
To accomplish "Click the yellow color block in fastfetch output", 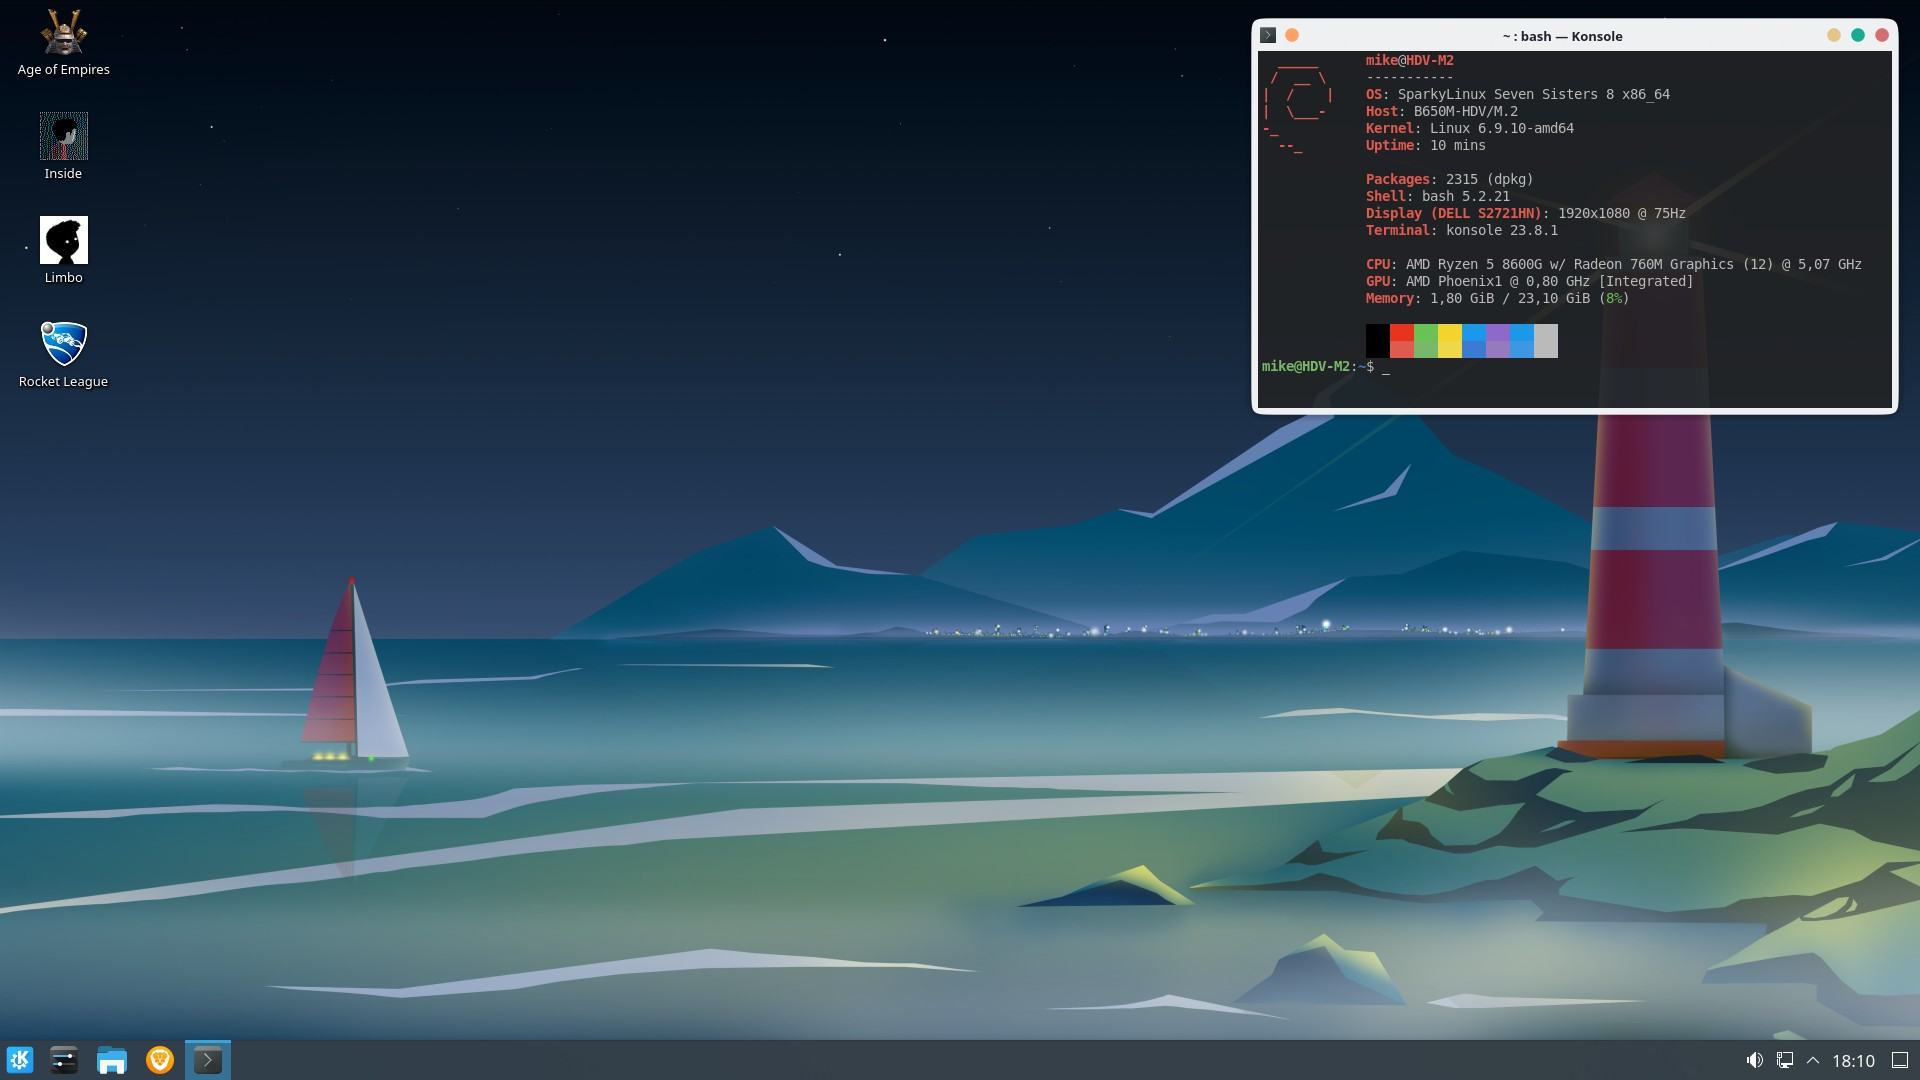I will [x=1450, y=341].
